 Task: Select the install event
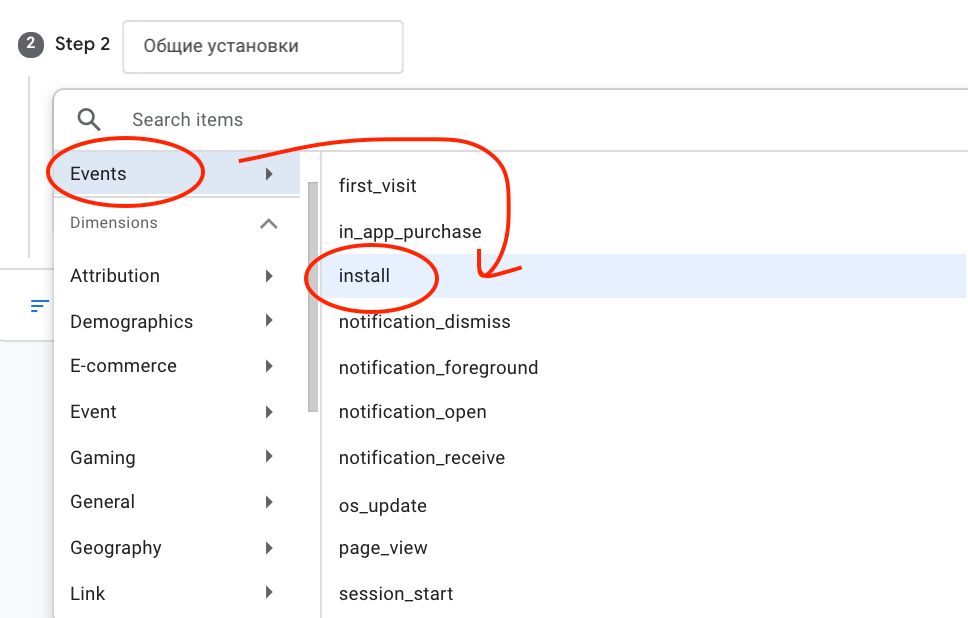pyautogui.click(x=365, y=276)
